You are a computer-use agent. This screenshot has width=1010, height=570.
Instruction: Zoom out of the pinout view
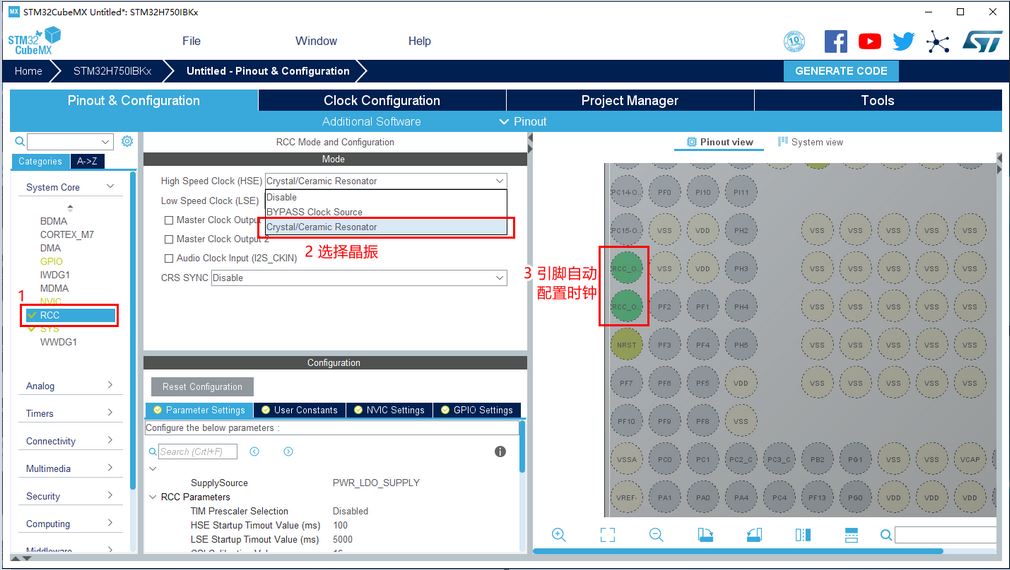coord(656,535)
